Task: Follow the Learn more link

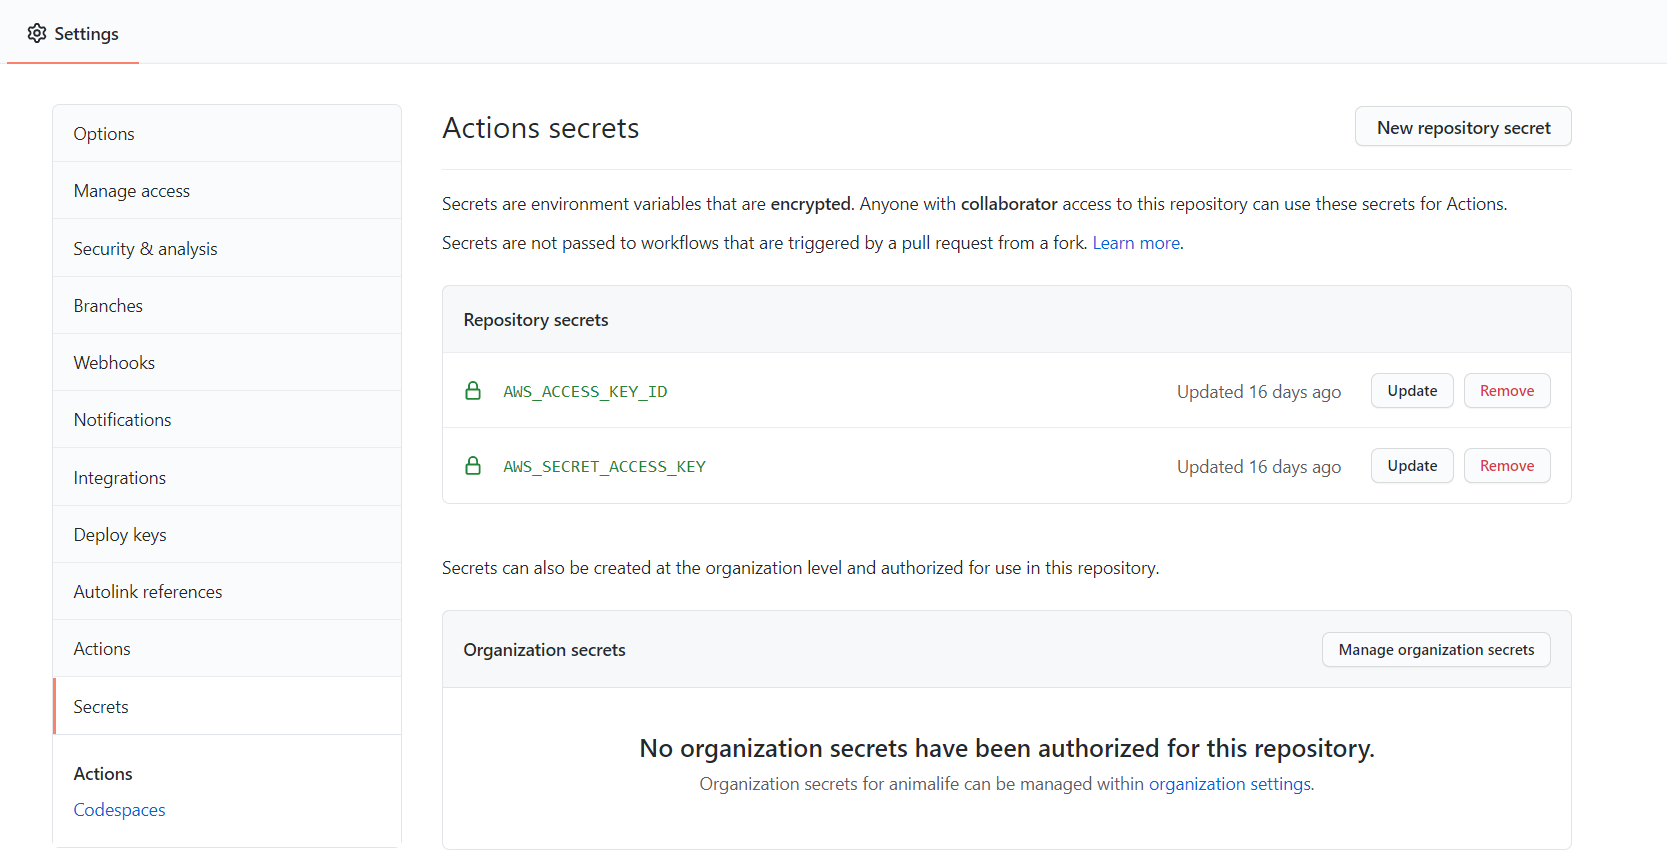Action: coord(1136,243)
